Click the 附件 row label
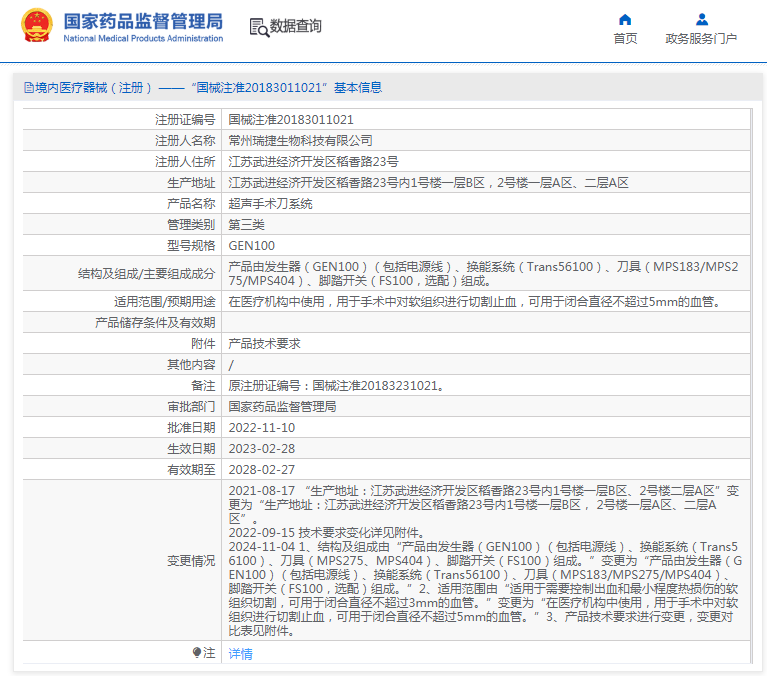This screenshot has height=676, width=767. tap(203, 344)
